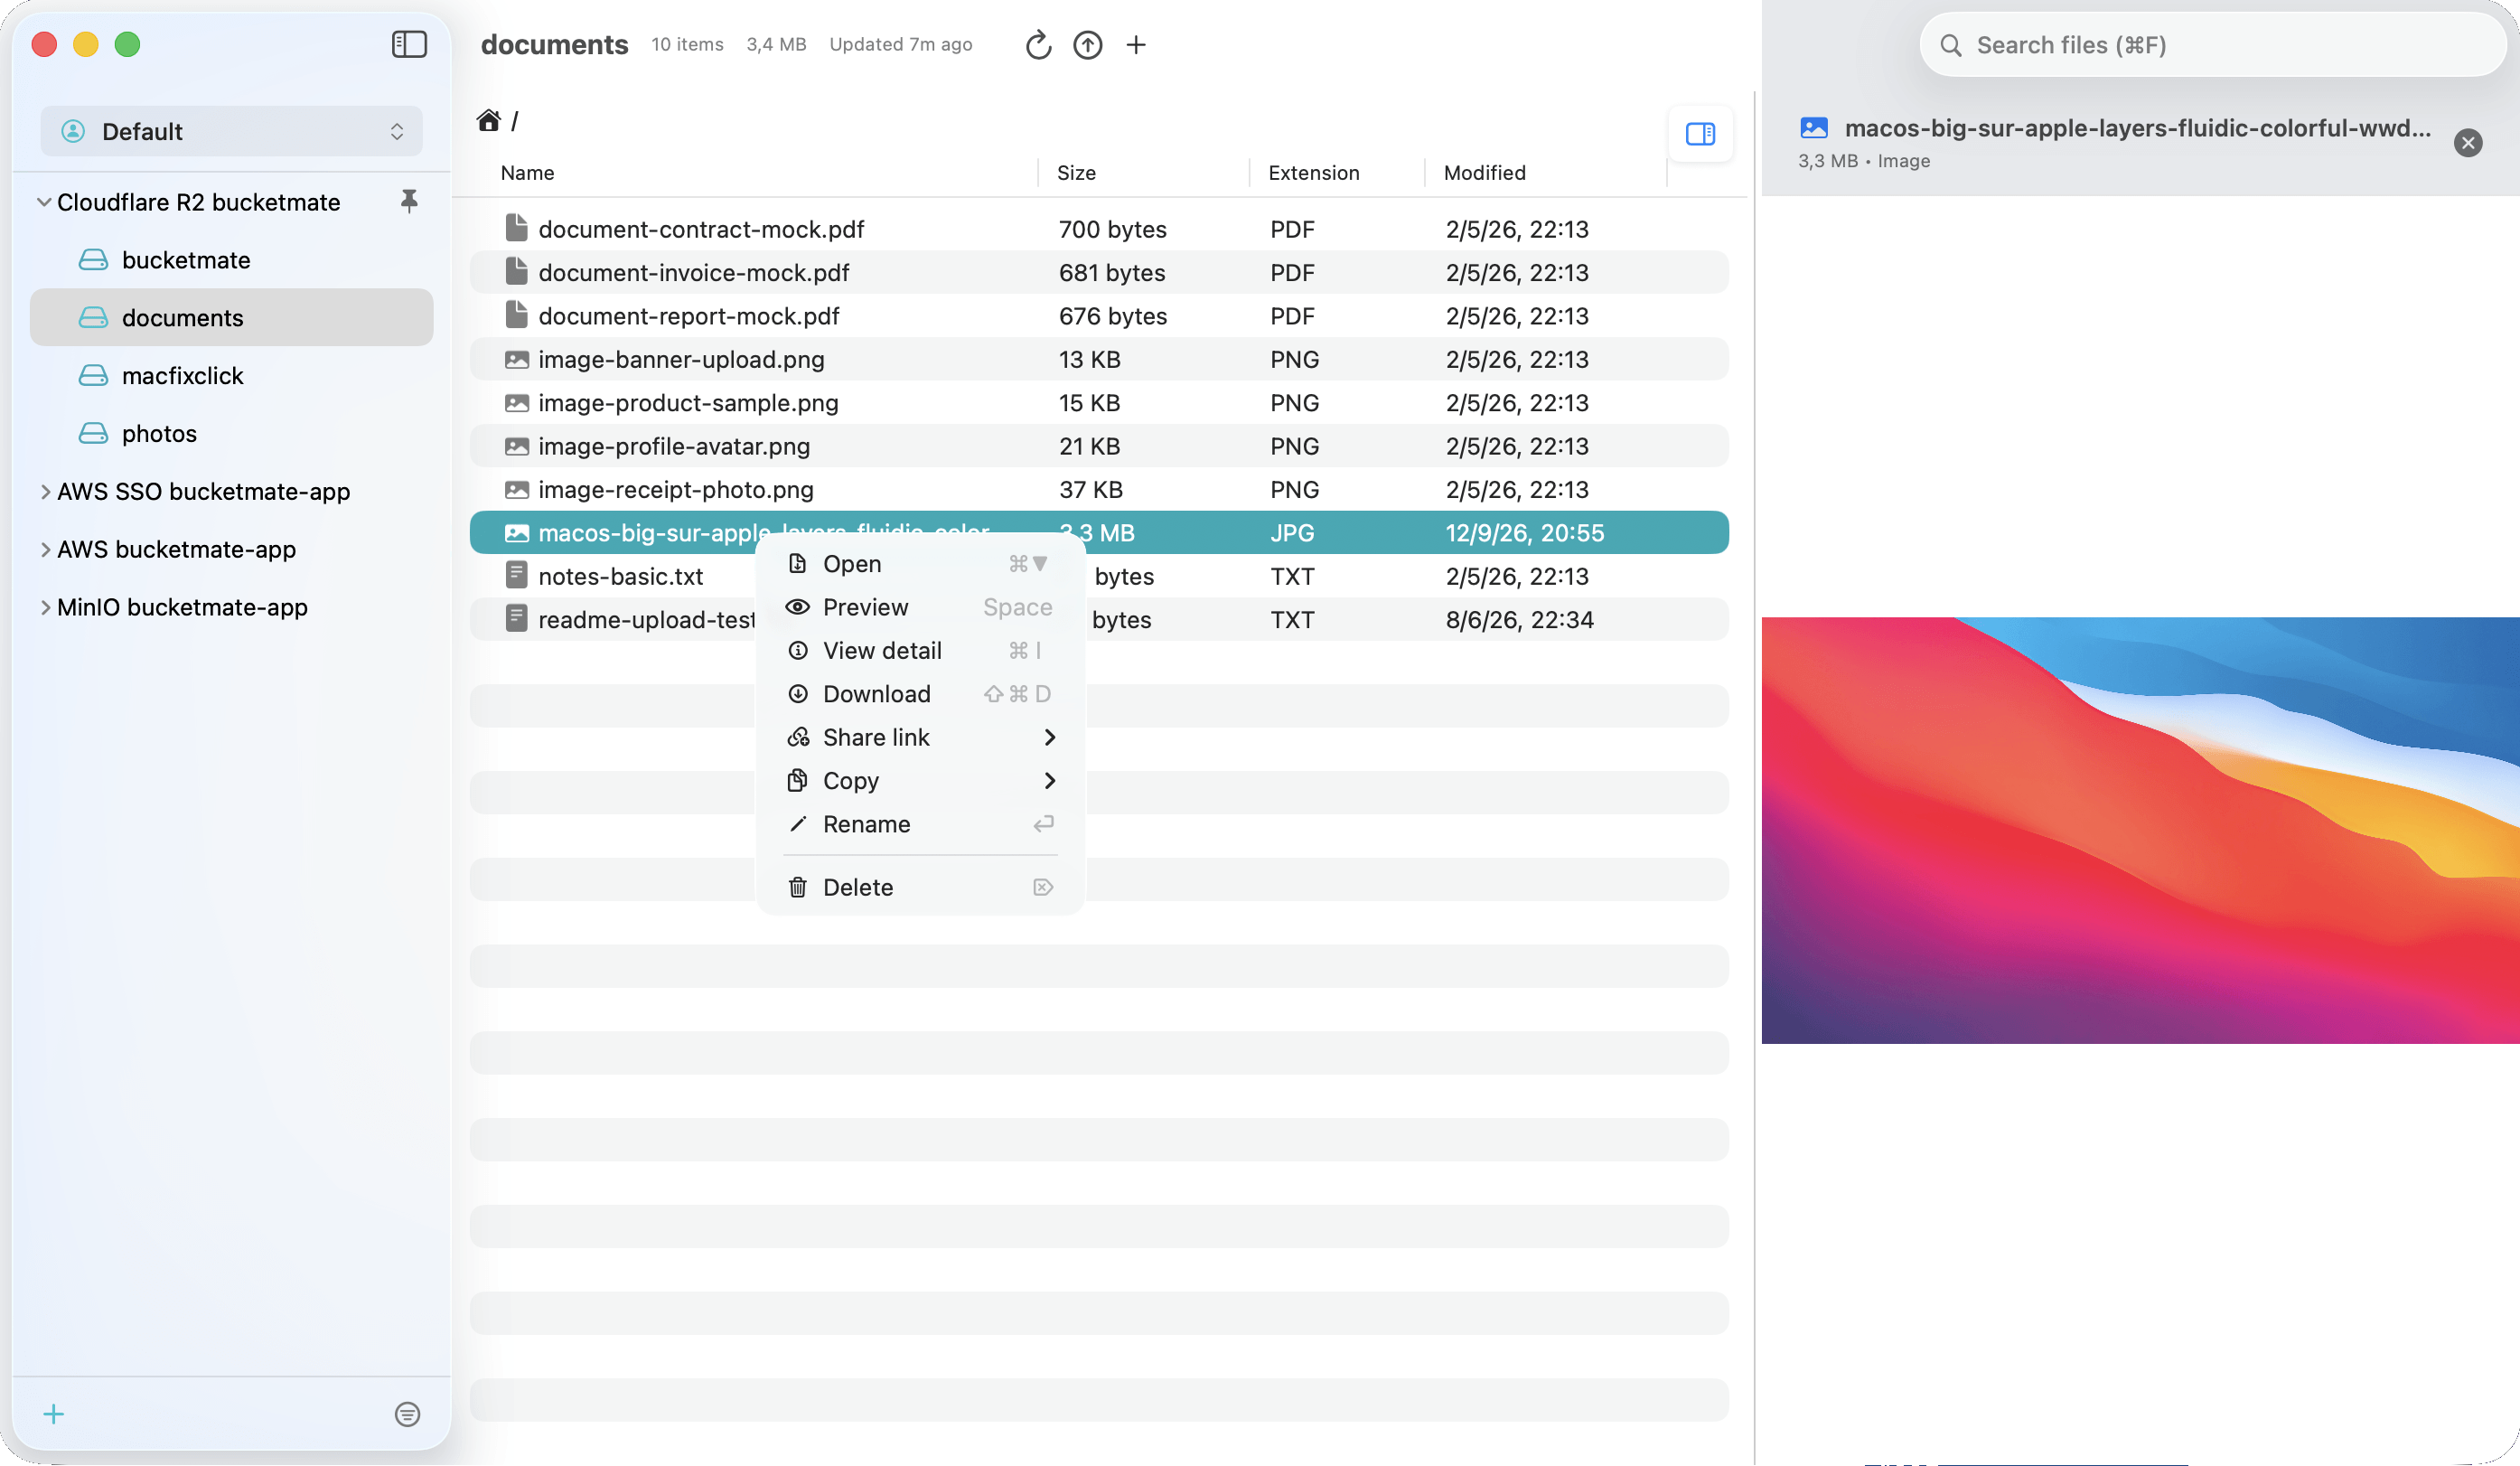Select image-receipt-photo.png file

point(1099,489)
